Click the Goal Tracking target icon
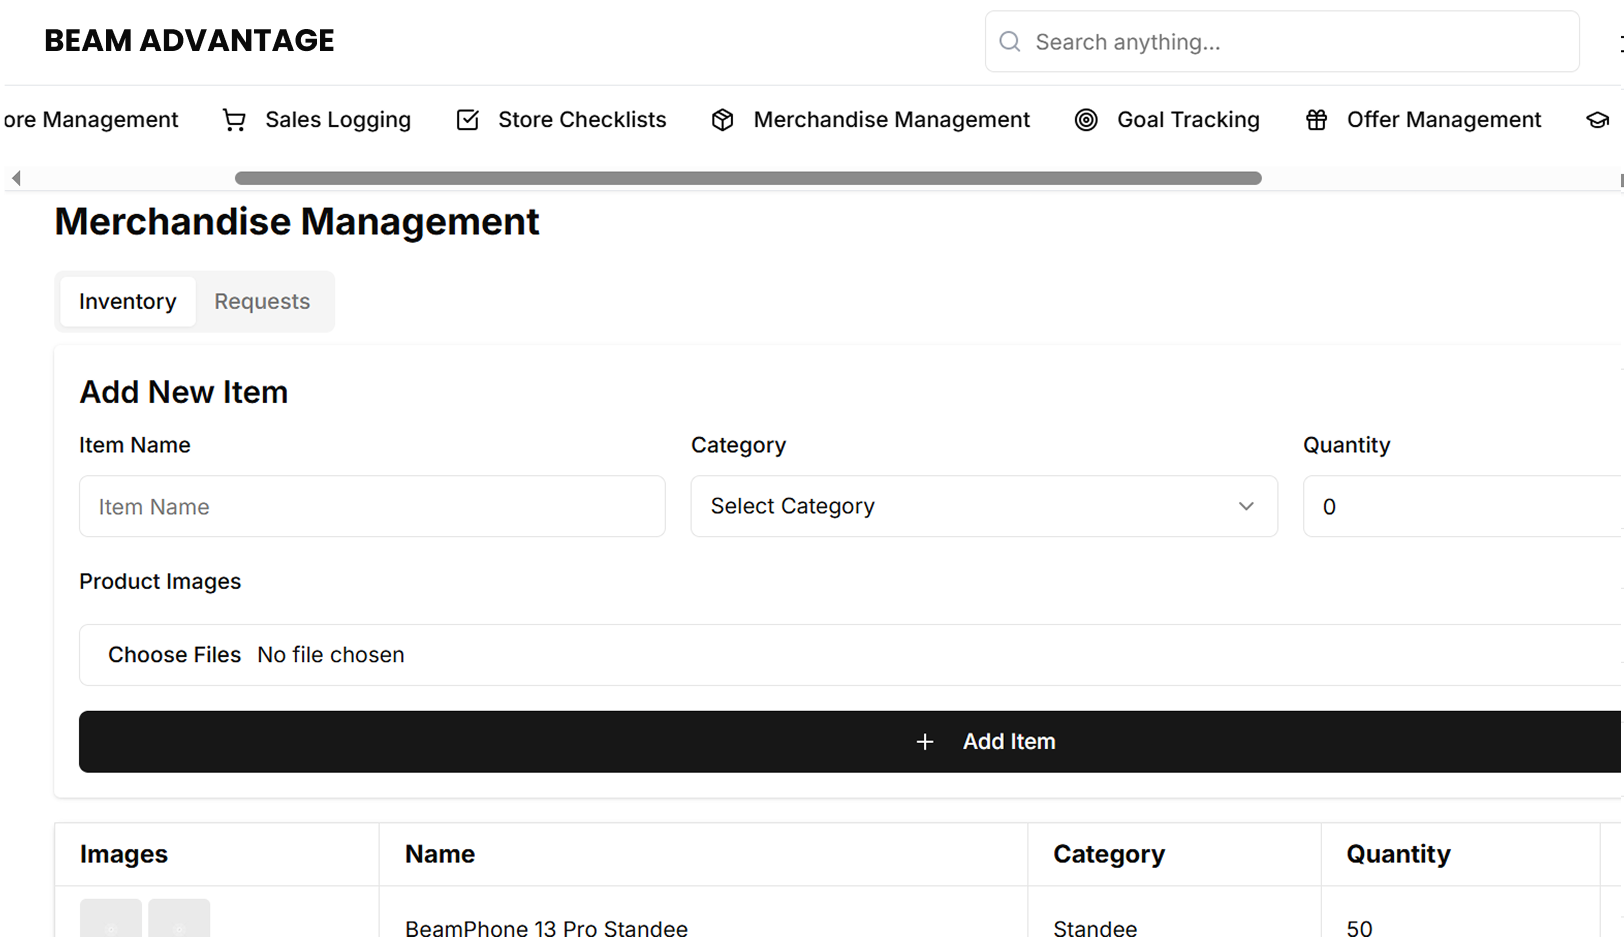Viewport: 1624px width, 937px height. coord(1086,120)
